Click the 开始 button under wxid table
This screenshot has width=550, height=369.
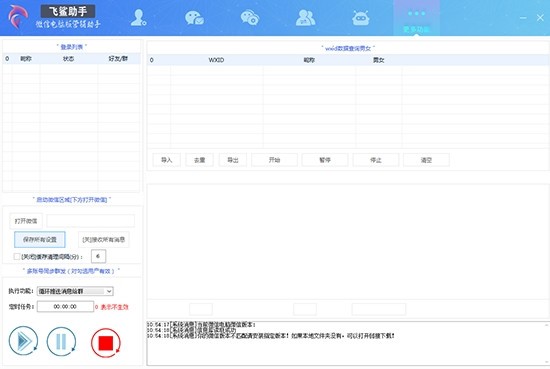(x=274, y=160)
